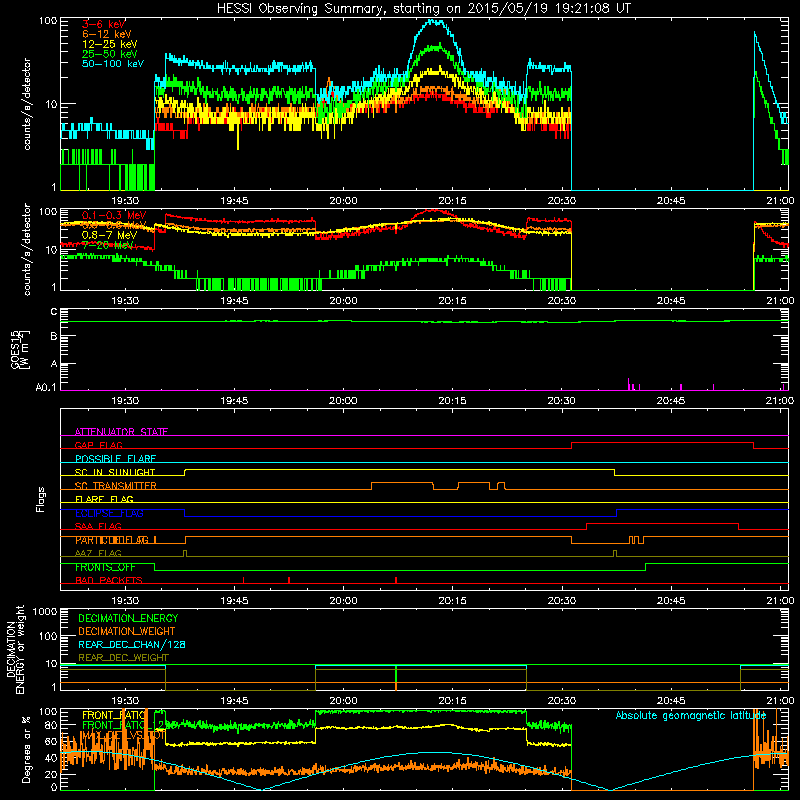The image size is (800, 800).
Task: Select the GAP_FLAG label
Action: coord(98,445)
